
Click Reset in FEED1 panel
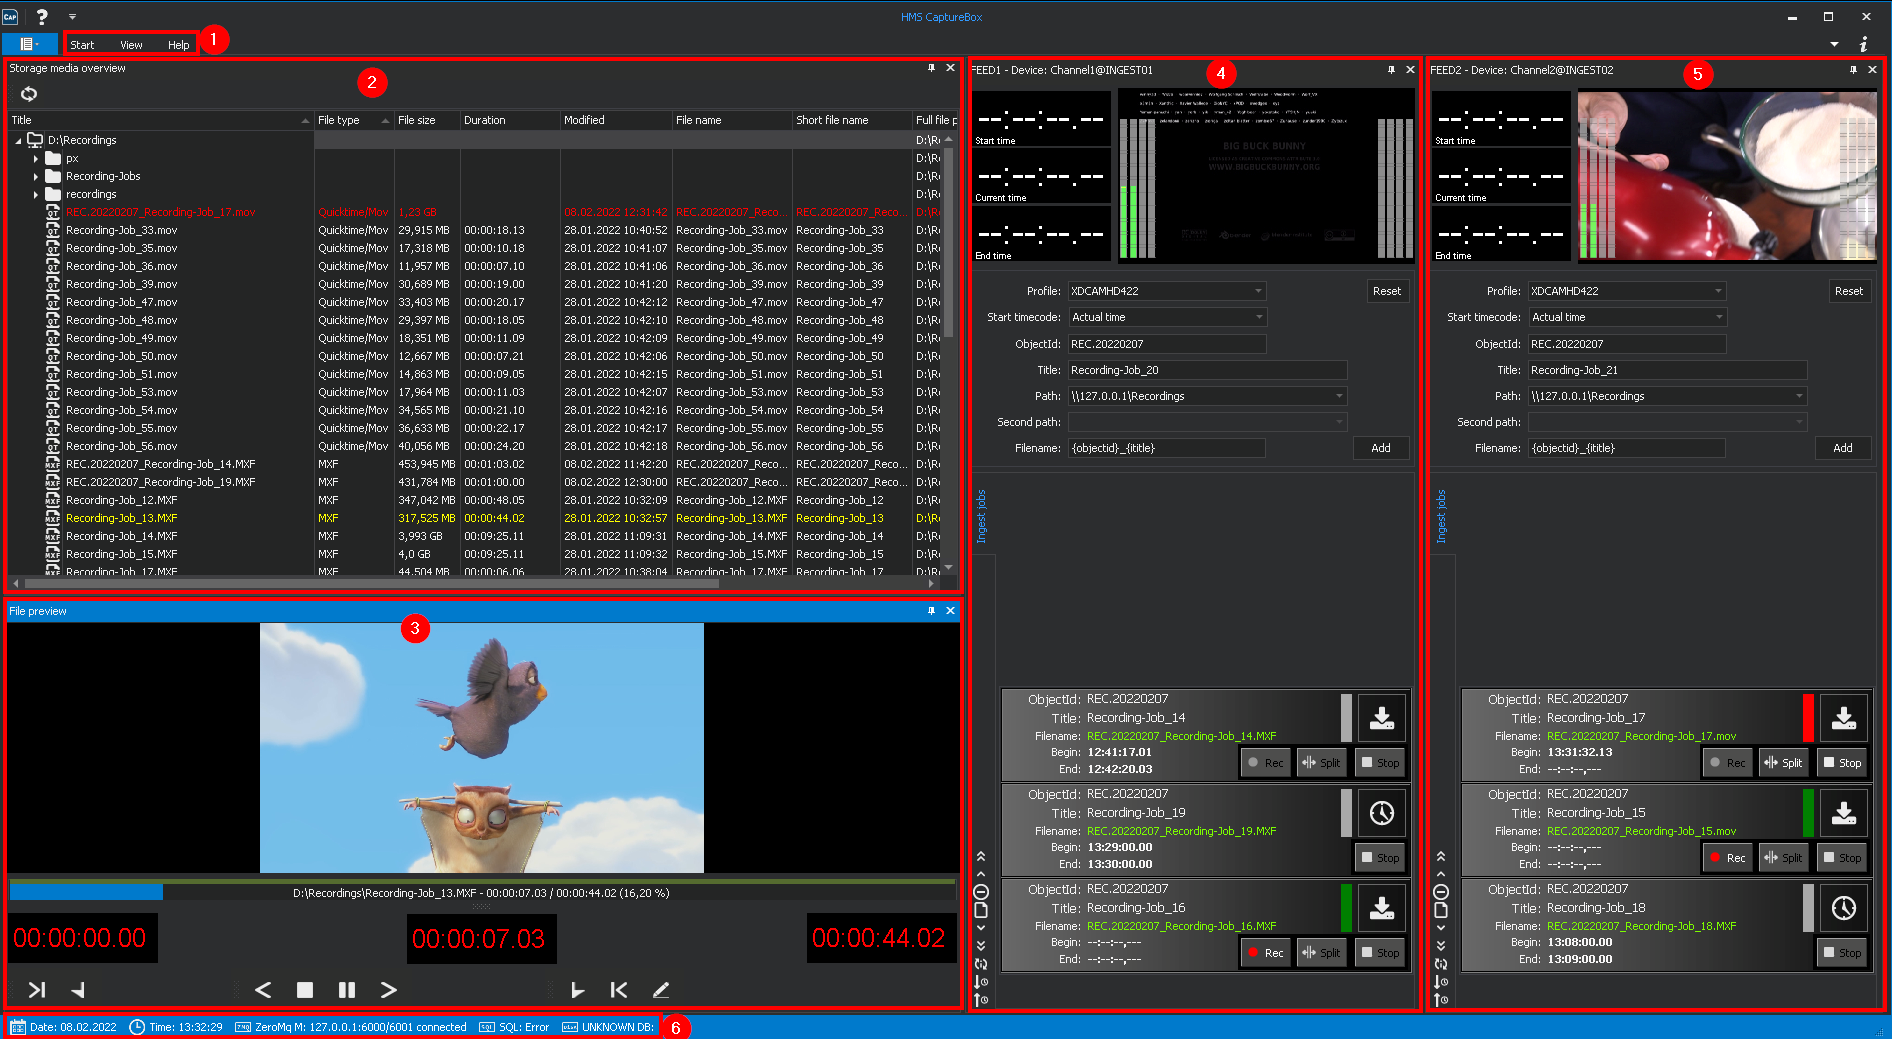pos(1387,291)
